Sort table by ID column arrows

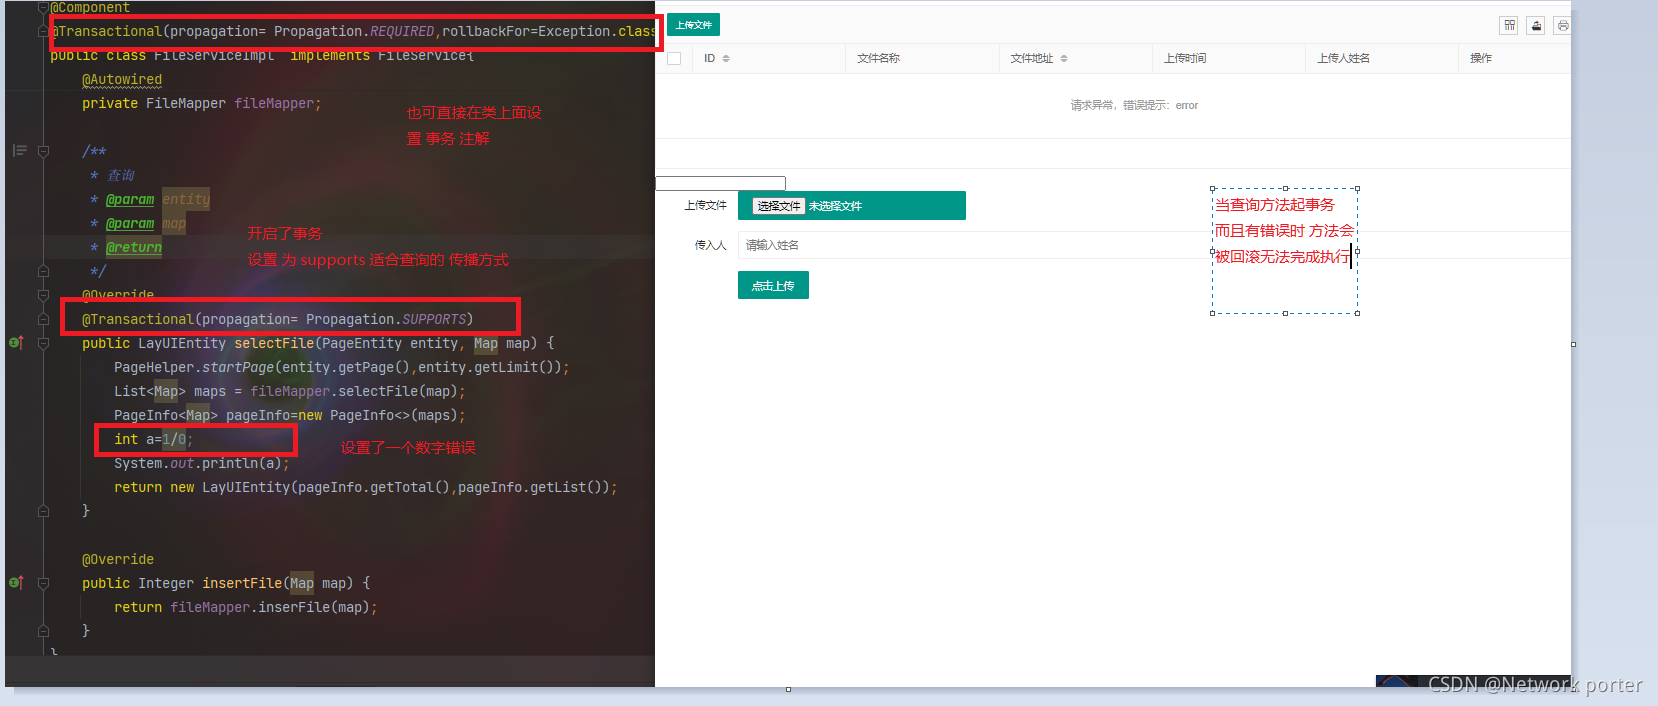(726, 59)
